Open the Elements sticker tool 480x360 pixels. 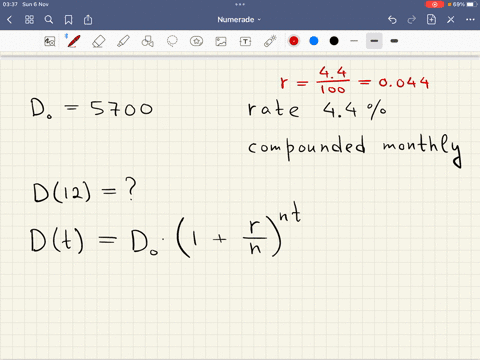click(x=196, y=41)
